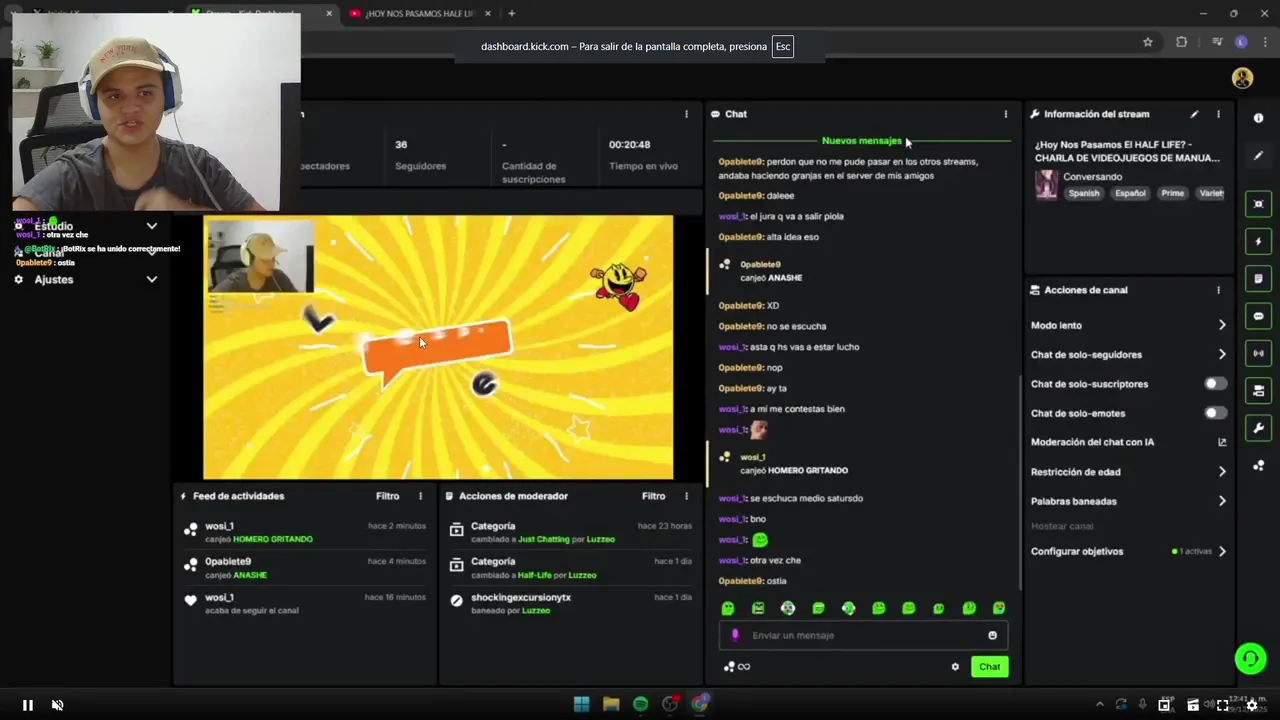Click the Español stream tag
The height and width of the screenshot is (720, 1280).
click(x=1130, y=193)
